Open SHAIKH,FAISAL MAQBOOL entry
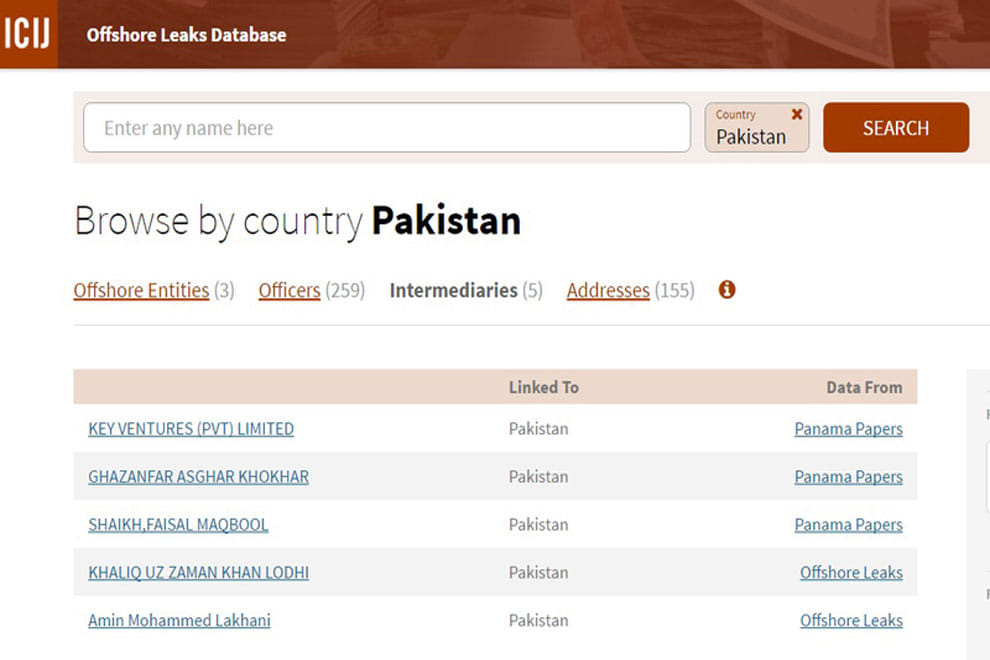 178,525
